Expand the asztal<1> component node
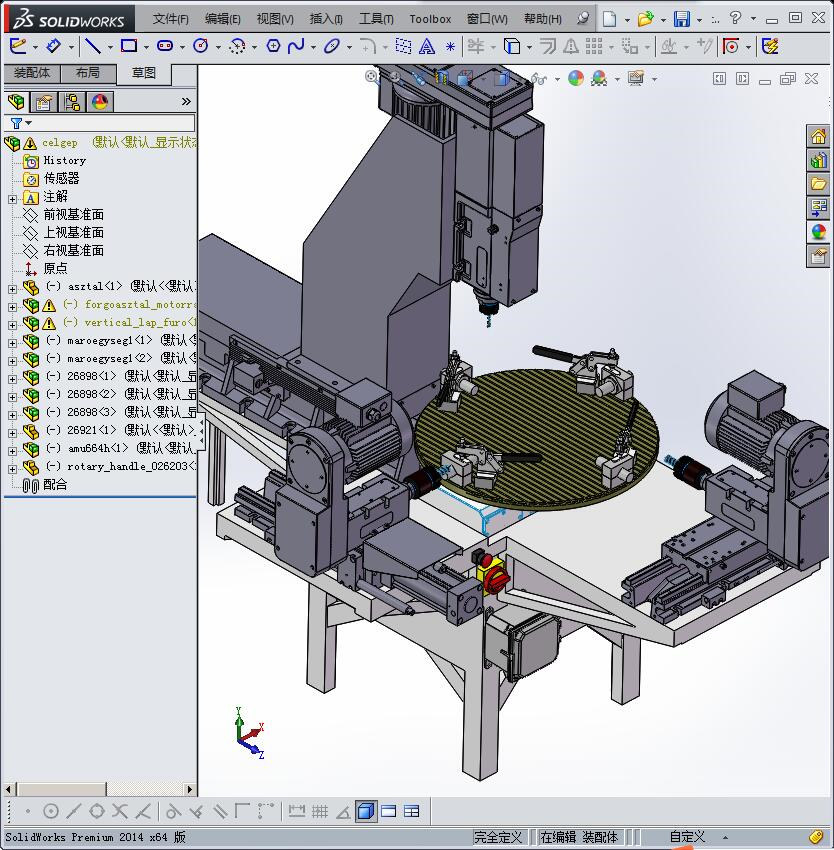Image resolution: width=834 pixels, height=850 pixels. point(12,289)
